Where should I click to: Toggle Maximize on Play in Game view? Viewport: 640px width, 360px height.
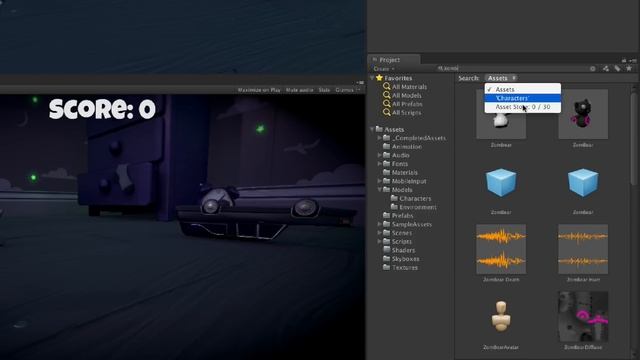tap(259, 90)
